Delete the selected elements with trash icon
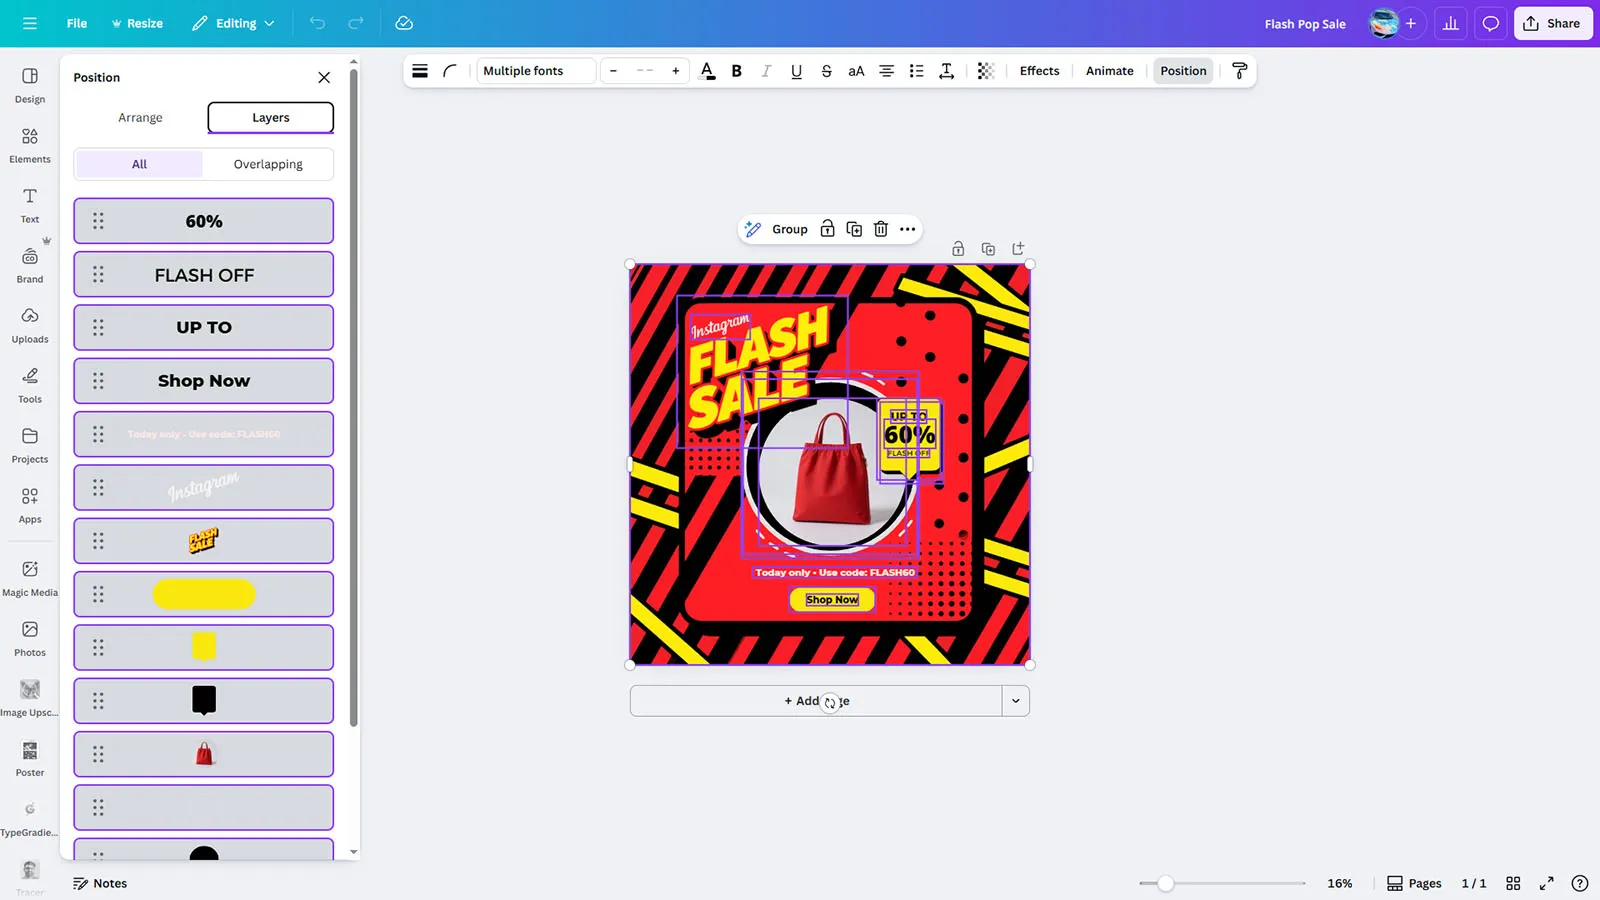This screenshot has width=1600, height=900. [x=881, y=229]
